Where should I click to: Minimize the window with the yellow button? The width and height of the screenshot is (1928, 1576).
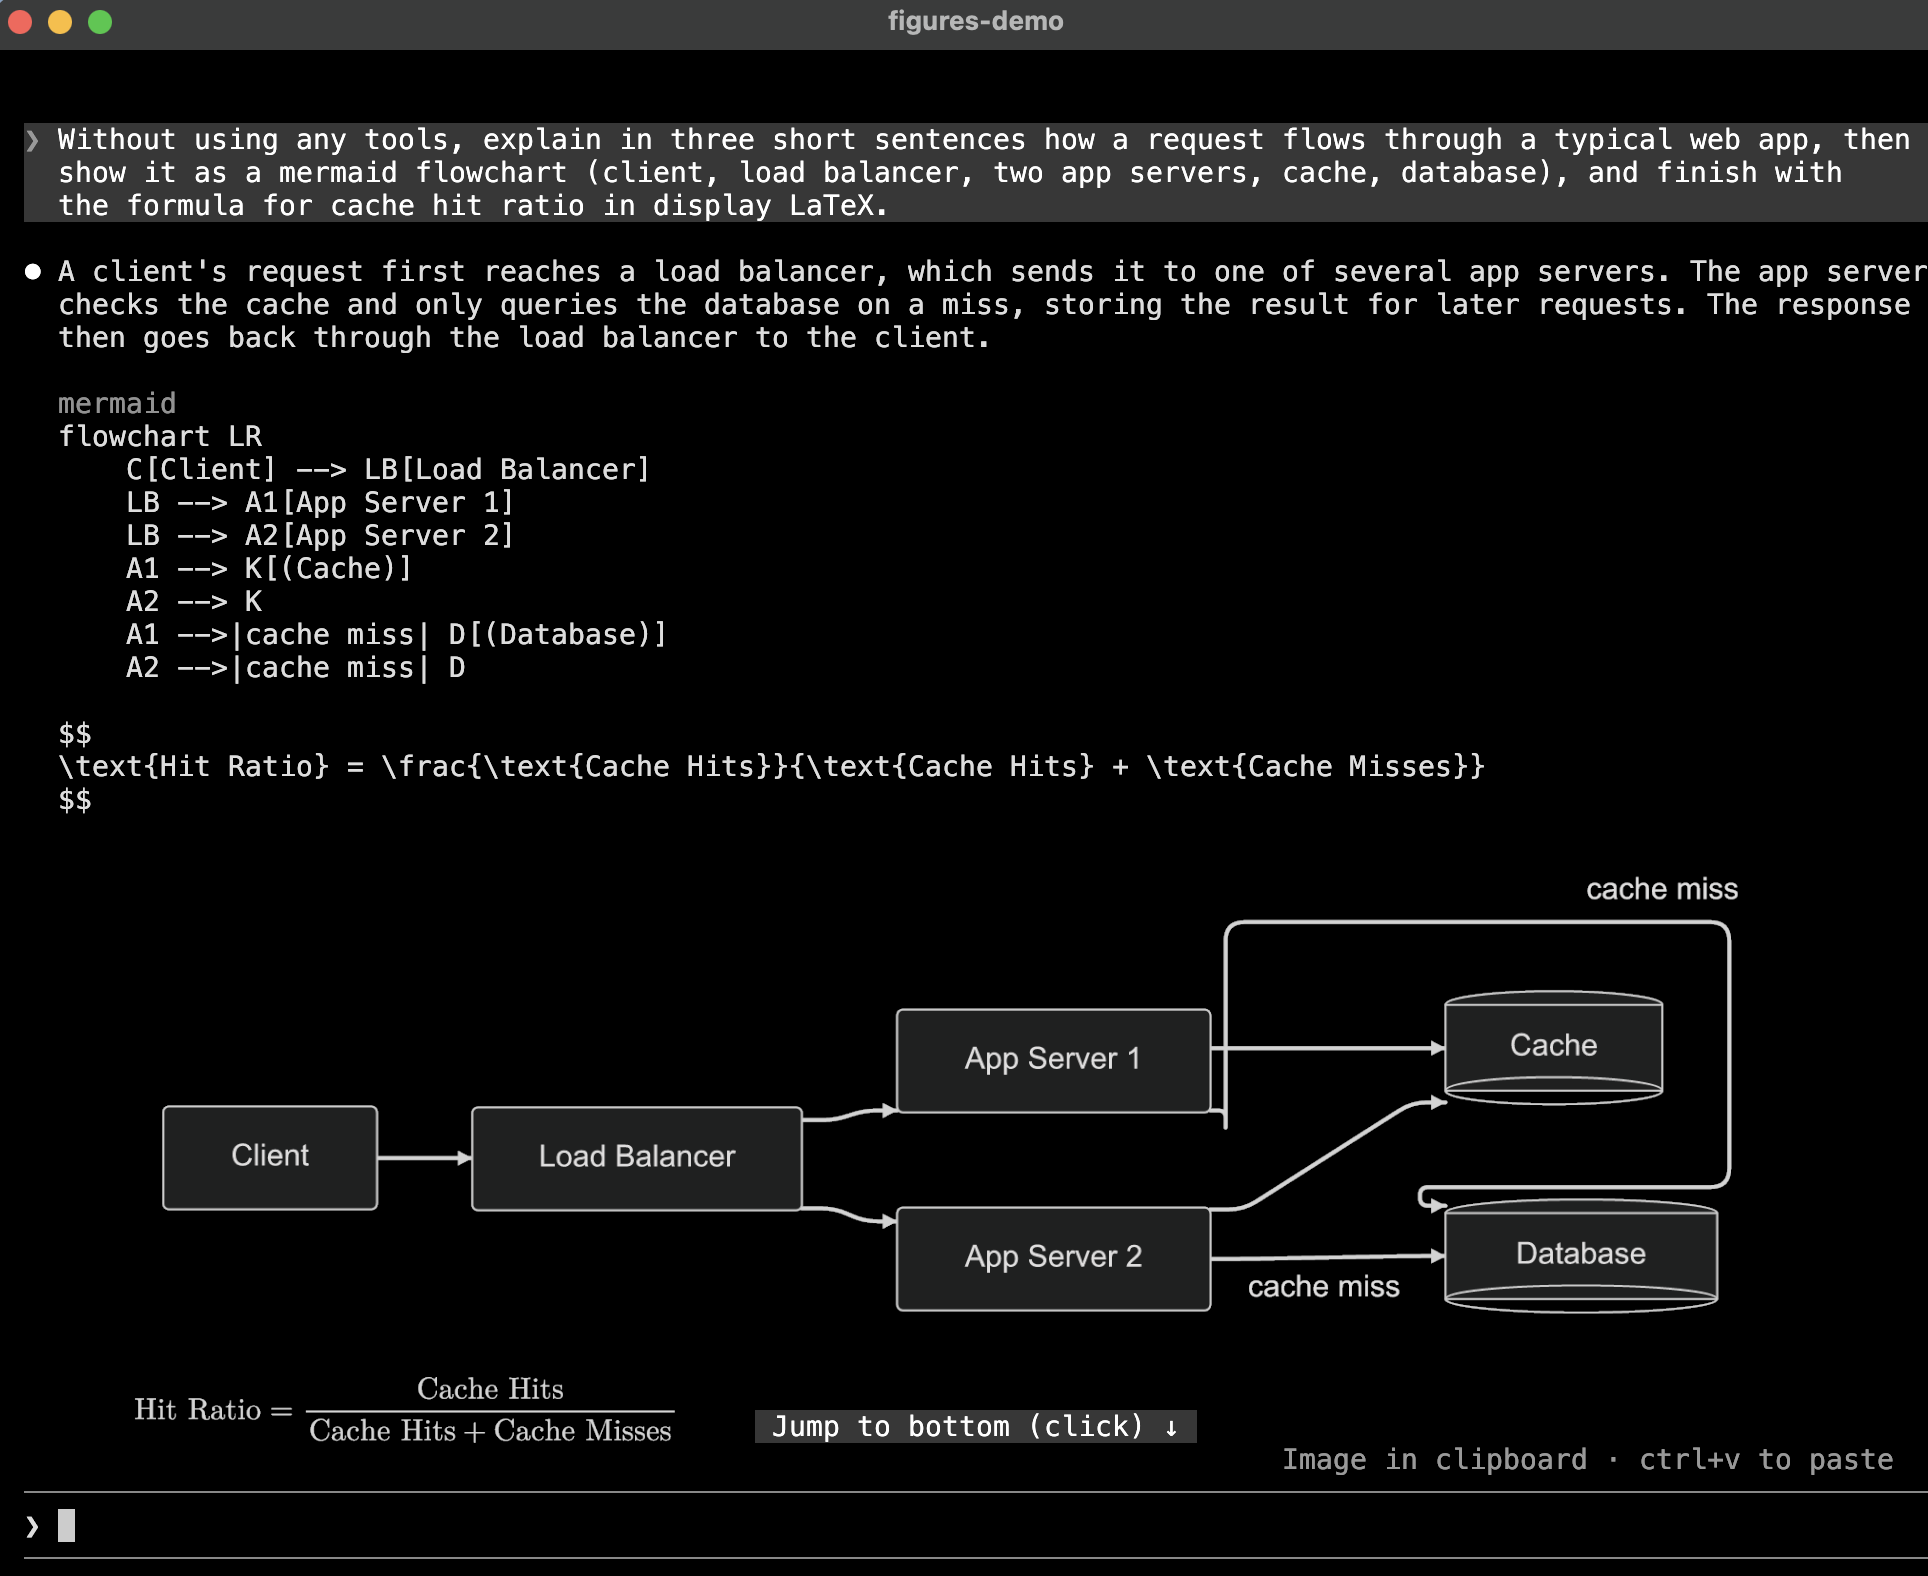click(60, 21)
